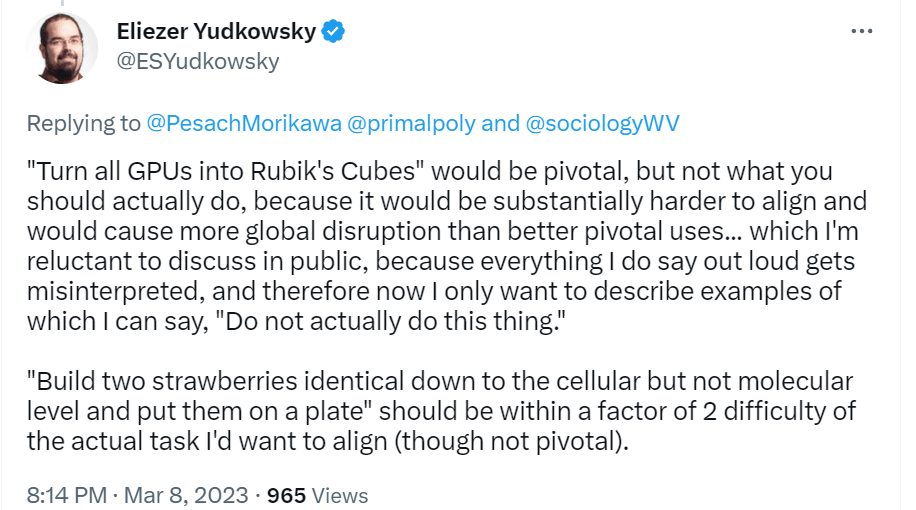Open the 8:14 PM timestamp link
The image size is (916, 510).
(67, 495)
